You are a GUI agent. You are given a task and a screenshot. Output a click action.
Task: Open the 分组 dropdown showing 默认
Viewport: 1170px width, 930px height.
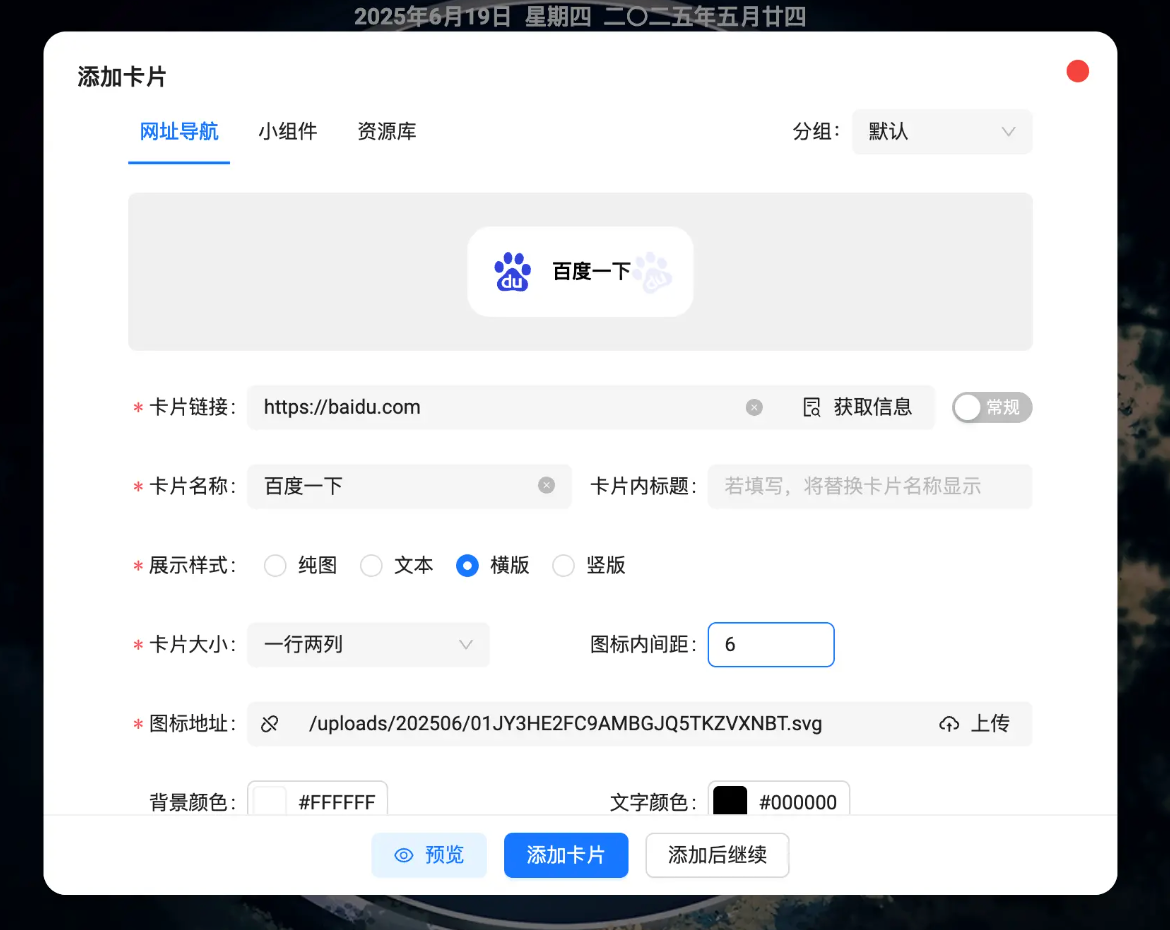[942, 132]
